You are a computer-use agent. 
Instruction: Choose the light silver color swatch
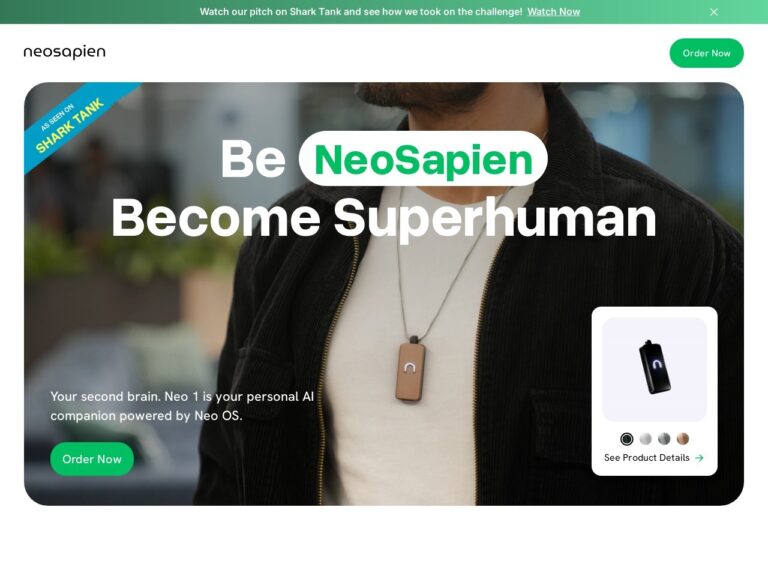[x=646, y=439]
